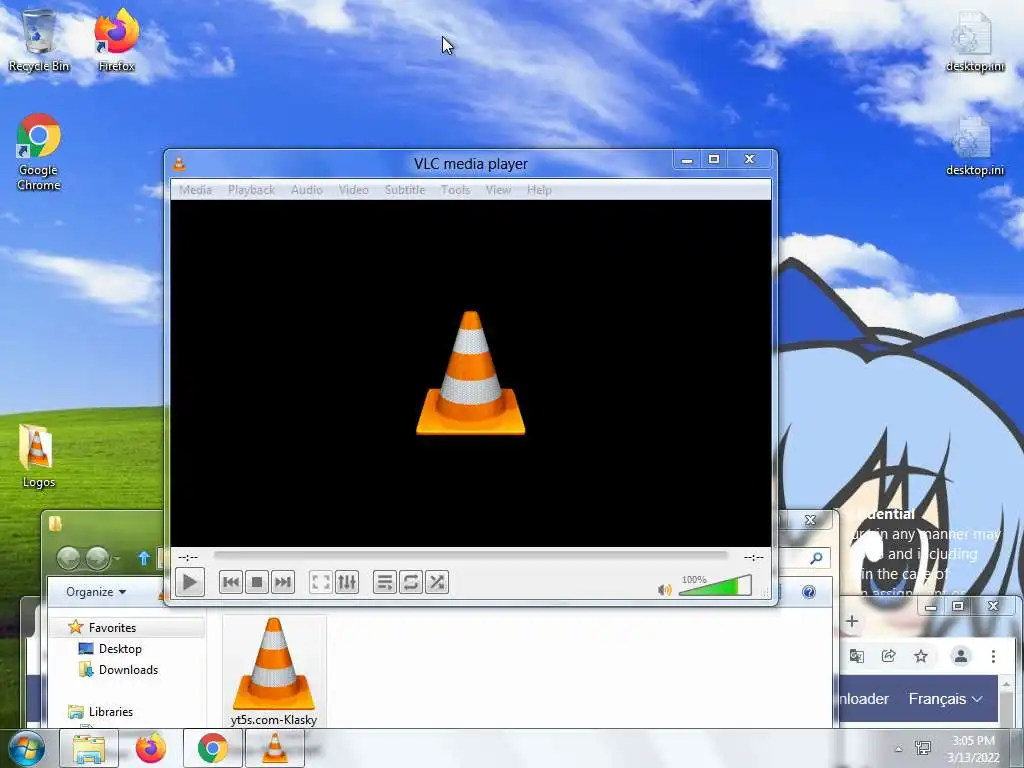The height and width of the screenshot is (768, 1024).
Task: Open the Playback menu
Action: pyautogui.click(x=251, y=190)
